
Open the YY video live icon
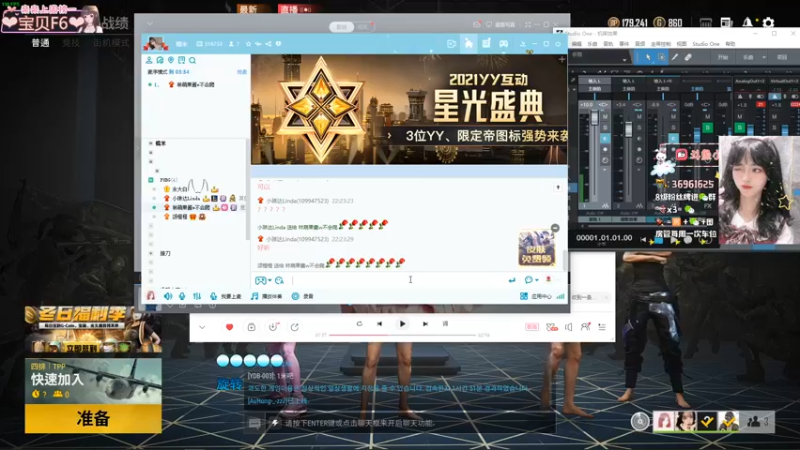[x=452, y=44]
